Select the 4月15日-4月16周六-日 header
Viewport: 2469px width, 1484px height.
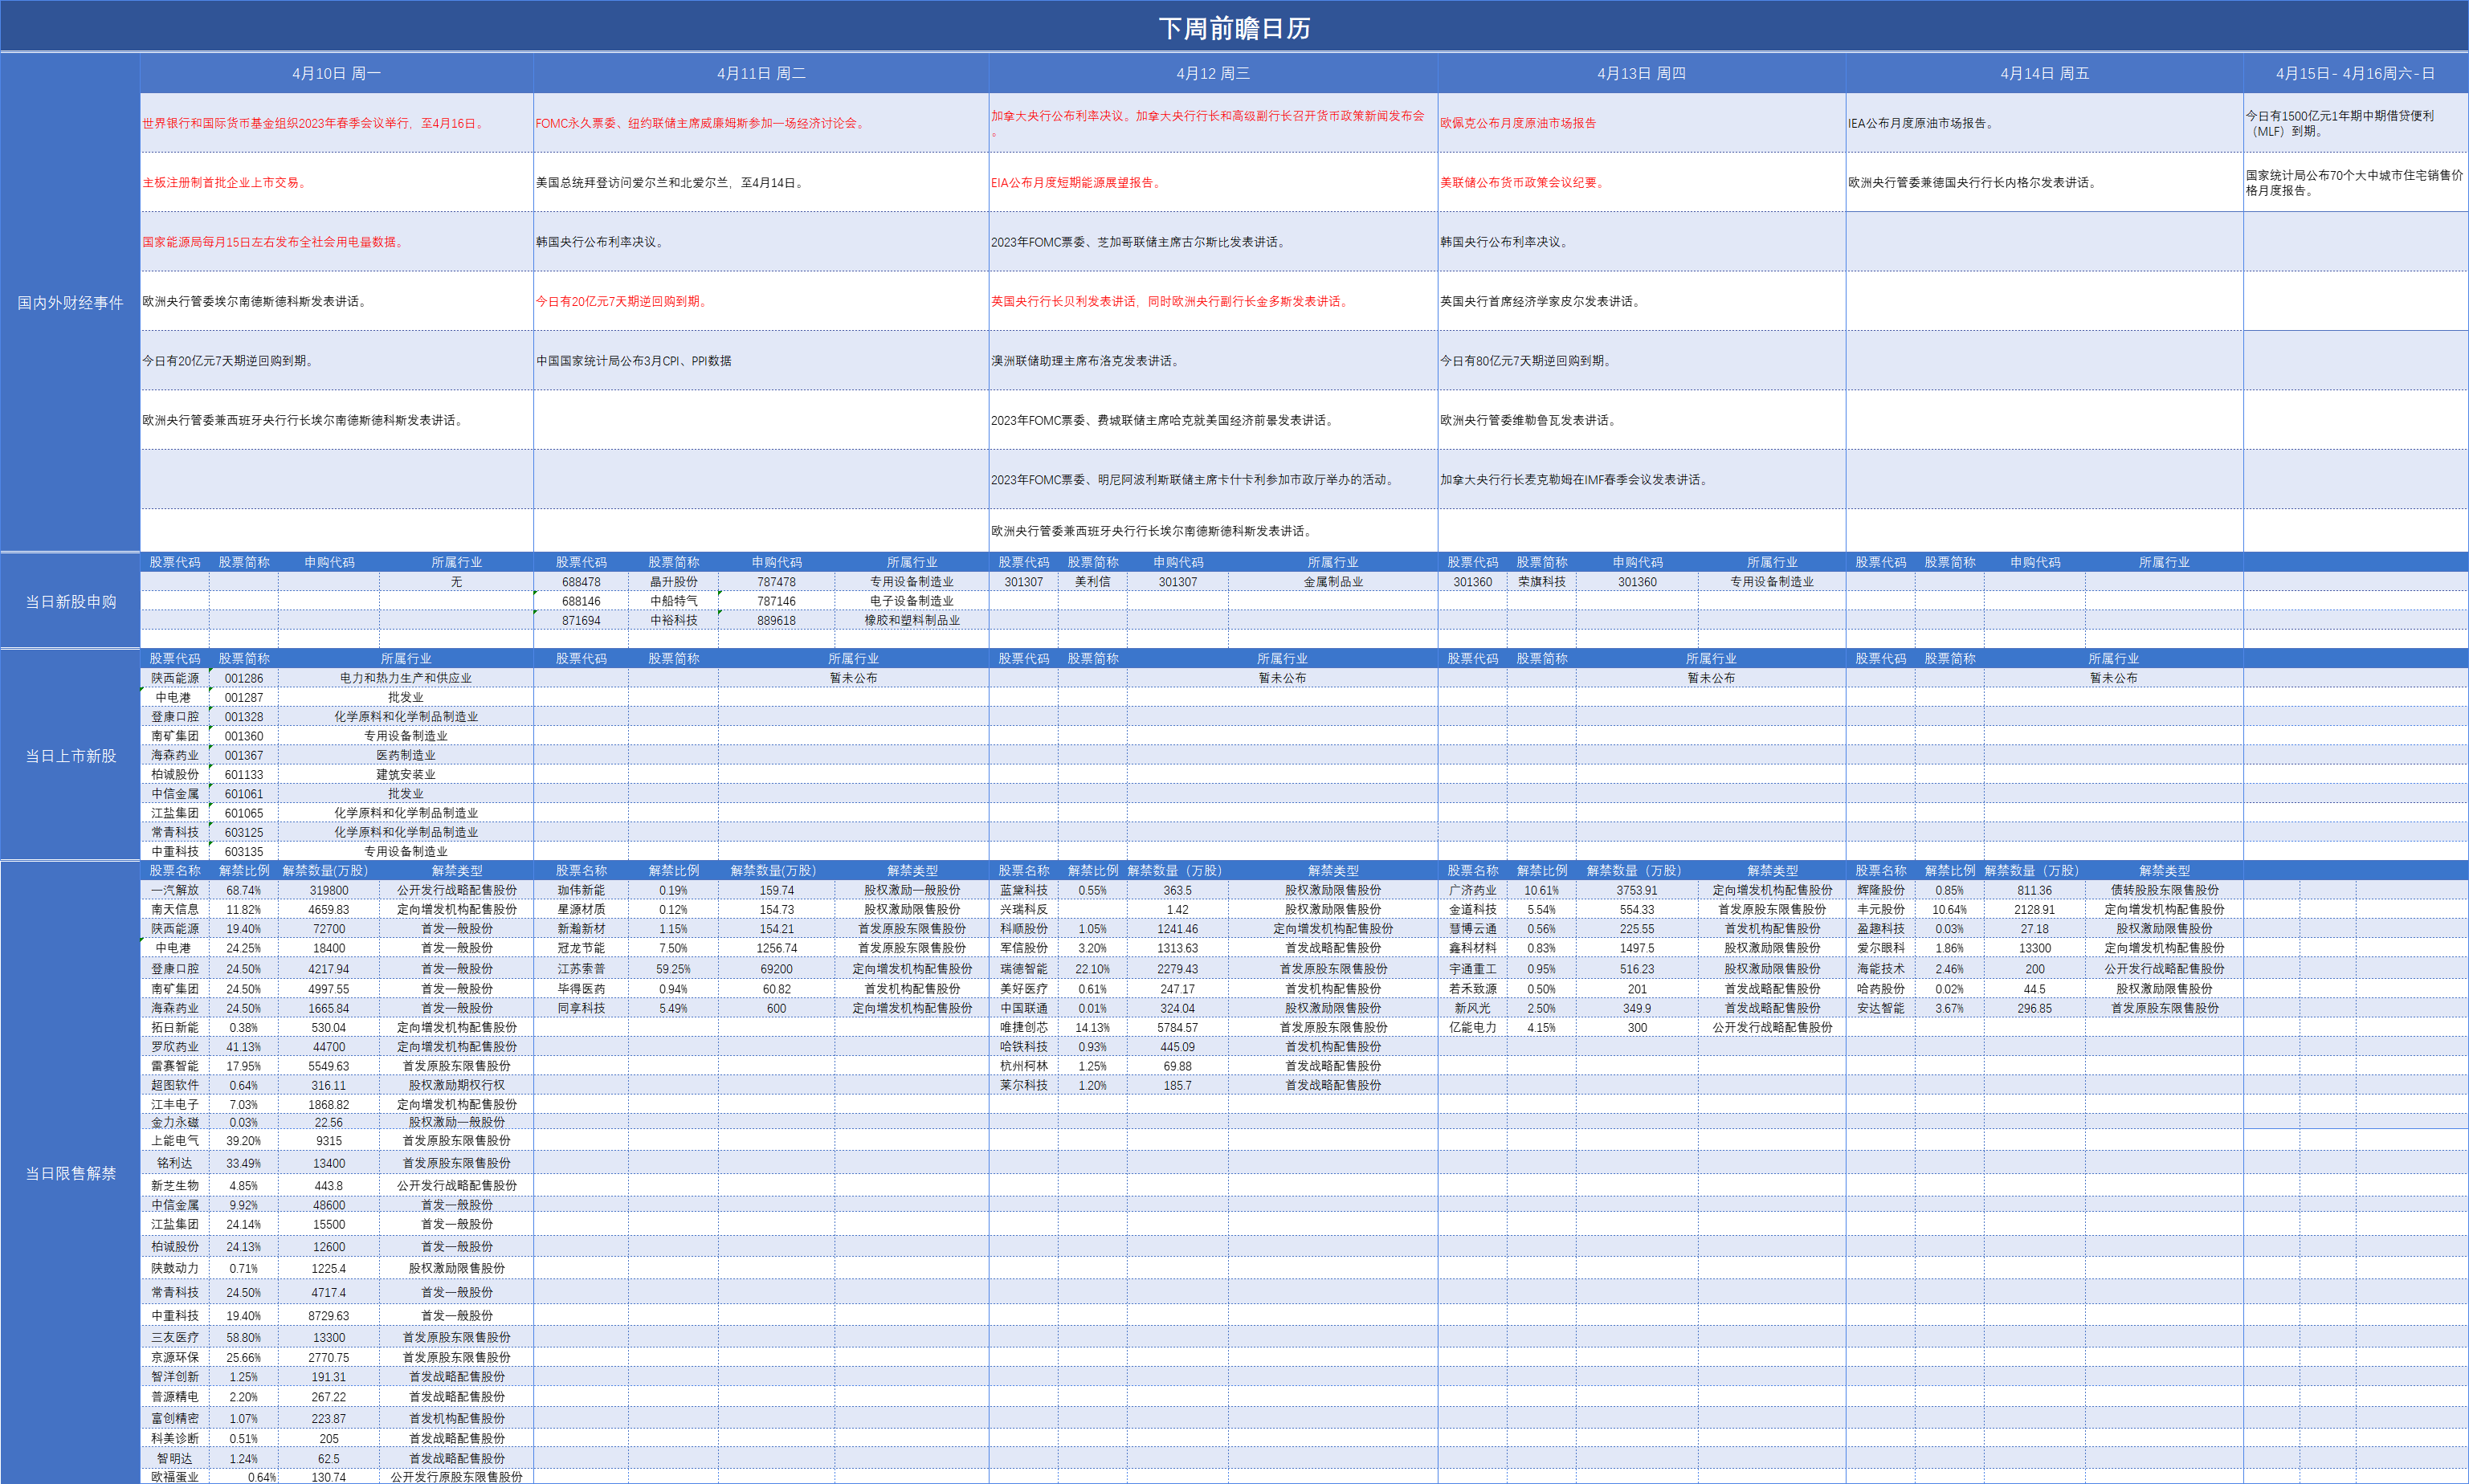pyautogui.click(x=2355, y=73)
